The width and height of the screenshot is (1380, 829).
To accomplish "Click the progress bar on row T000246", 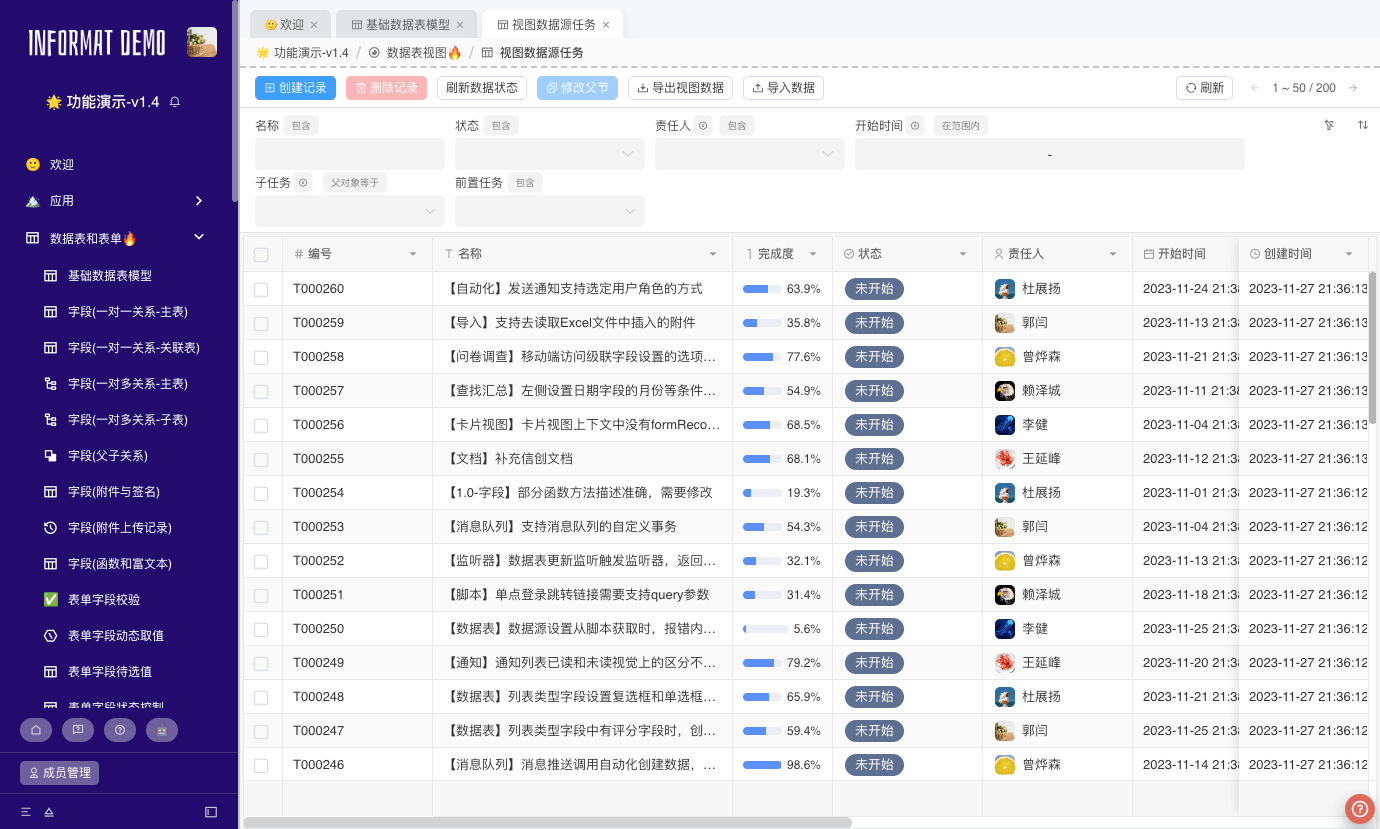I will 762,764.
